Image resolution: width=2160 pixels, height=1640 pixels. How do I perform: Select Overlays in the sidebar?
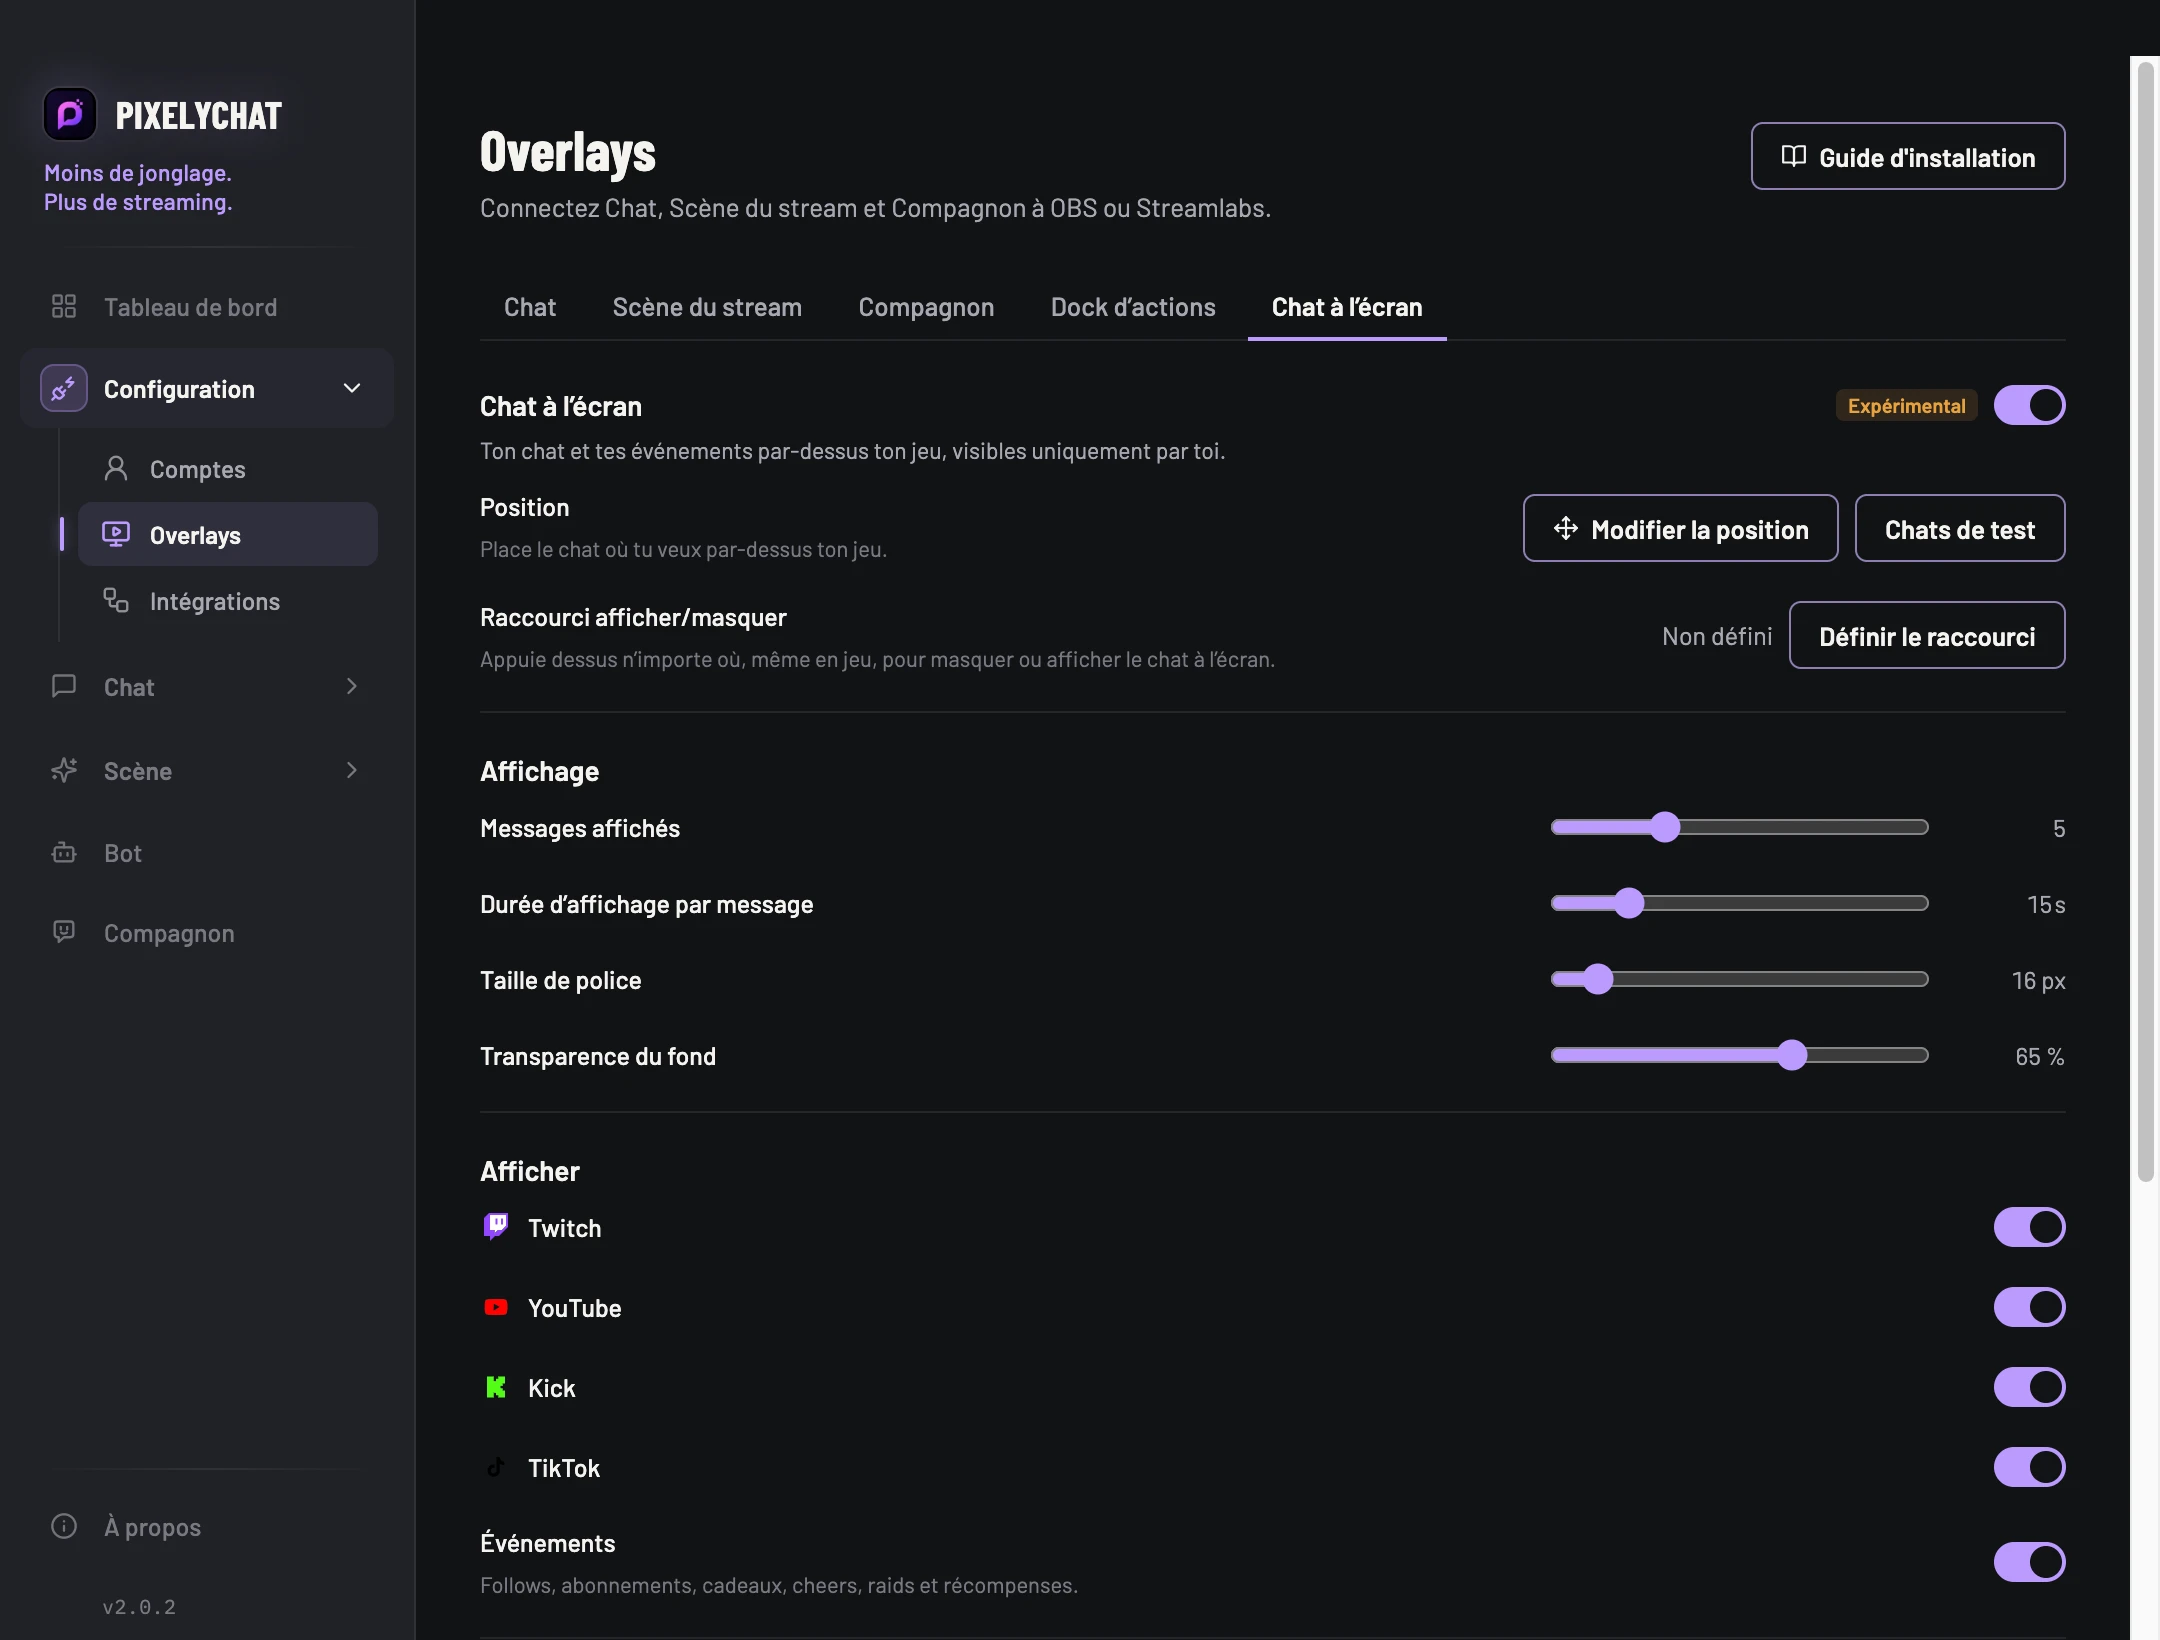(228, 534)
